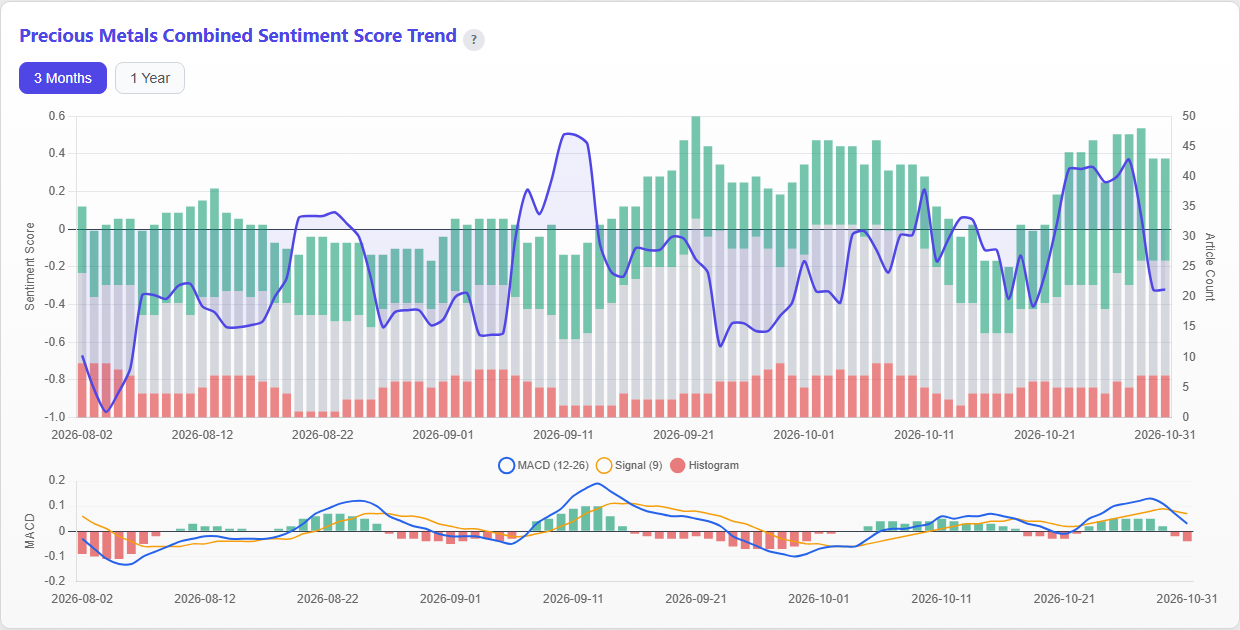Switch to the 1 Year range
The image size is (1240, 630).
click(x=150, y=78)
